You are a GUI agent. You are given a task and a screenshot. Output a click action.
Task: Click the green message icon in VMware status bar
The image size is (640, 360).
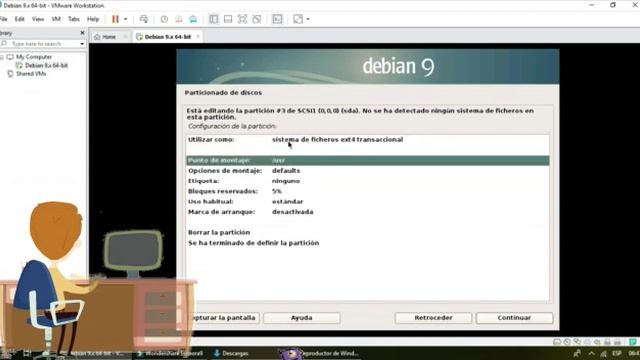tap(633, 342)
